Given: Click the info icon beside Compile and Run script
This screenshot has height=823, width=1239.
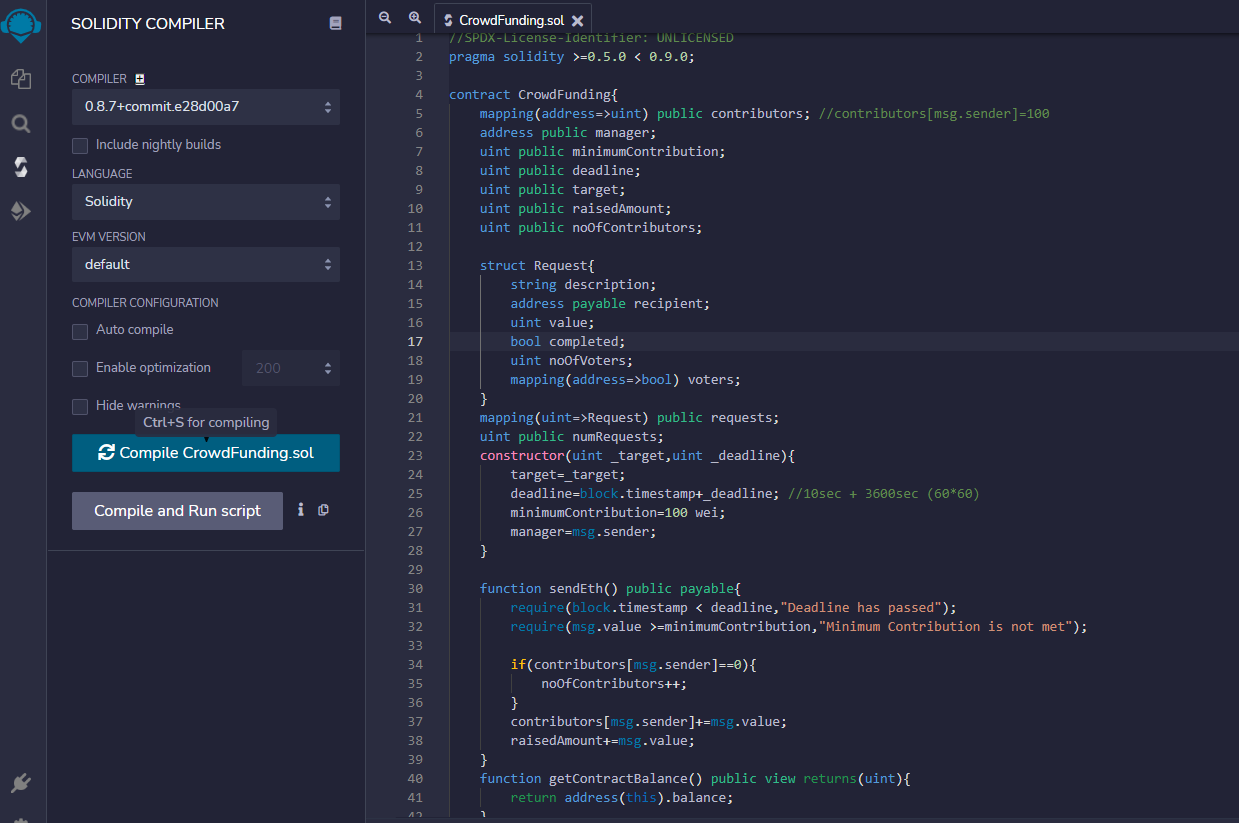Looking at the screenshot, I should click(300, 510).
